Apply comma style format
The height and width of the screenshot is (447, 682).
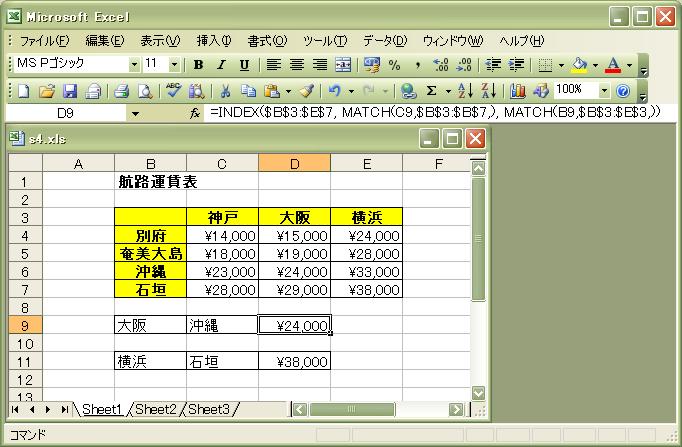pyautogui.click(x=418, y=65)
